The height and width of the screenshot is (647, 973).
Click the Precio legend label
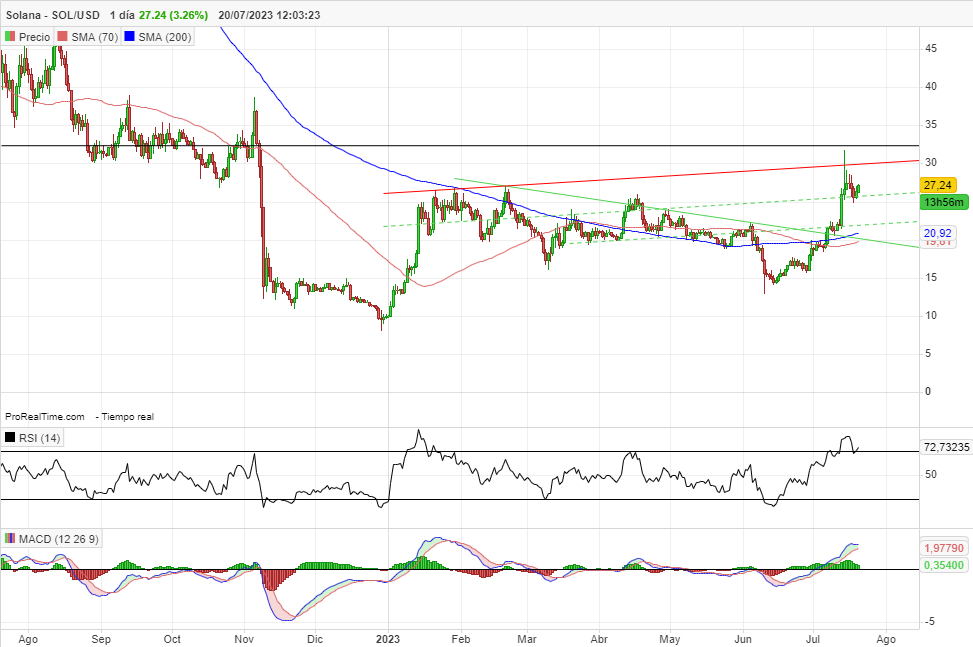(34, 37)
